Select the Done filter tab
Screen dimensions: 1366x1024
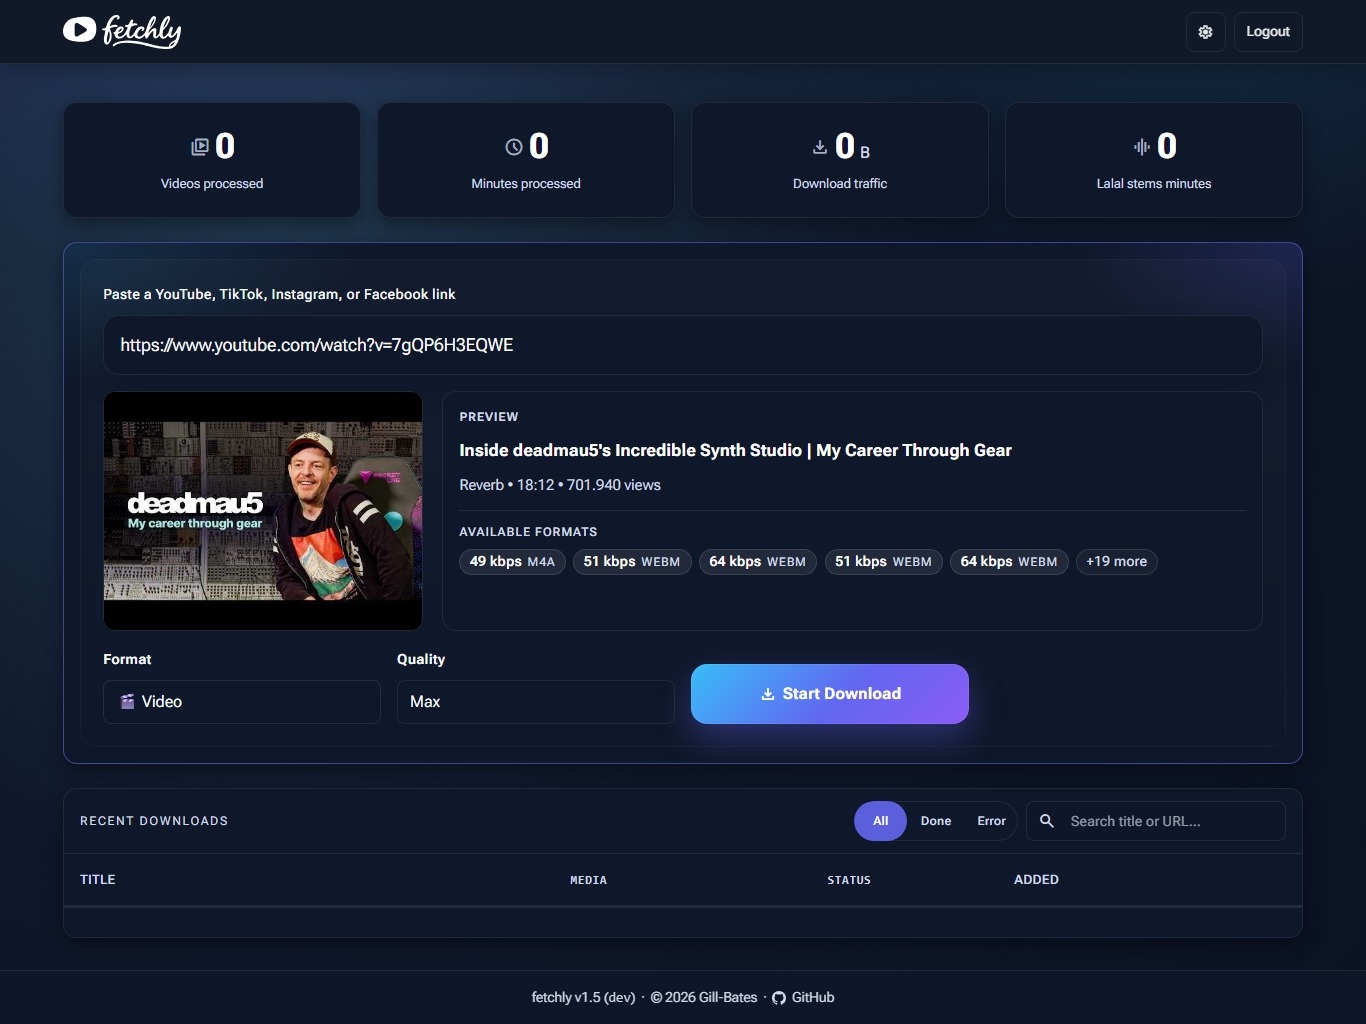click(936, 821)
